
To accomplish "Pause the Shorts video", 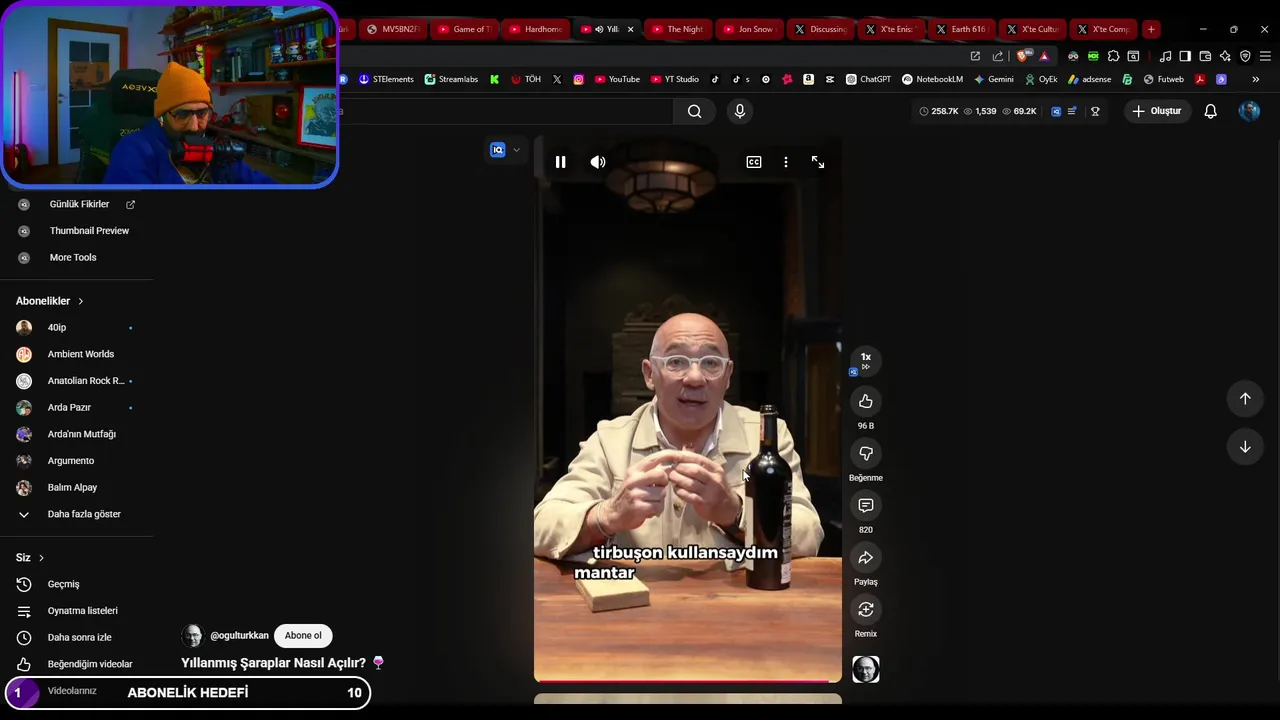I will (x=560, y=162).
